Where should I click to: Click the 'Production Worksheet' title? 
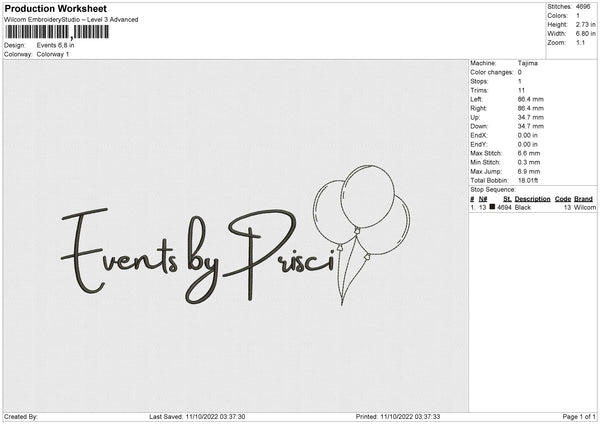(55, 8)
